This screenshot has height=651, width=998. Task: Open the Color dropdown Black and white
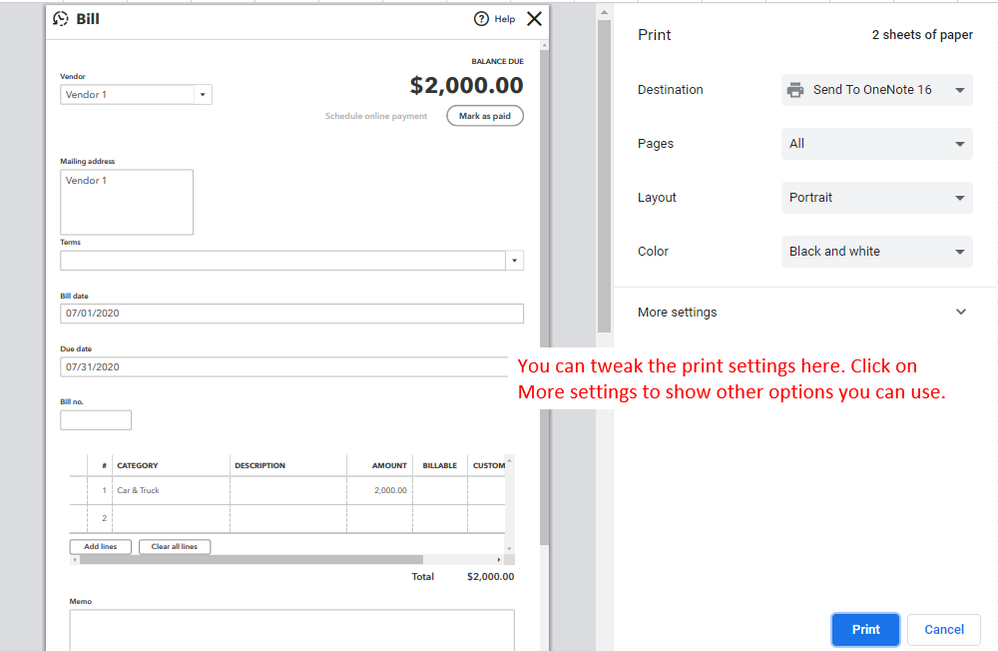click(876, 251)
